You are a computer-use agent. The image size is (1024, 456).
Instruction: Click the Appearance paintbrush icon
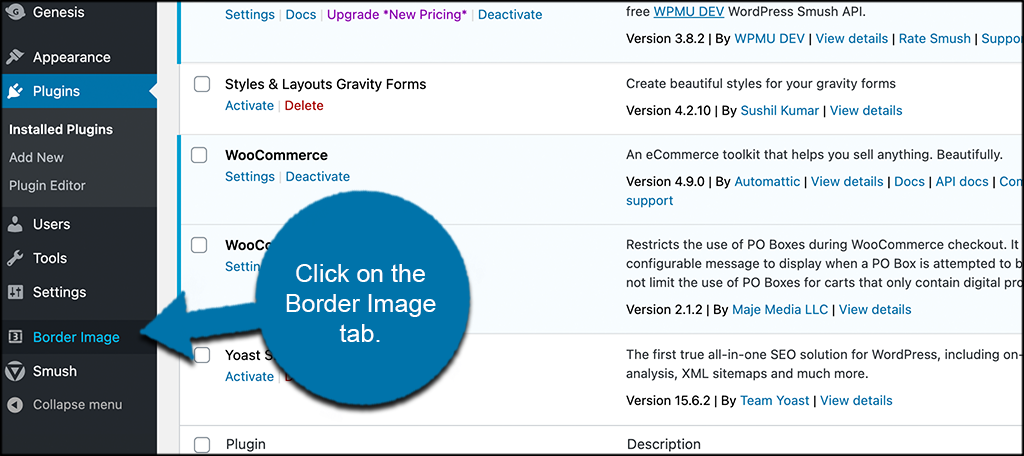coord(14,57)
